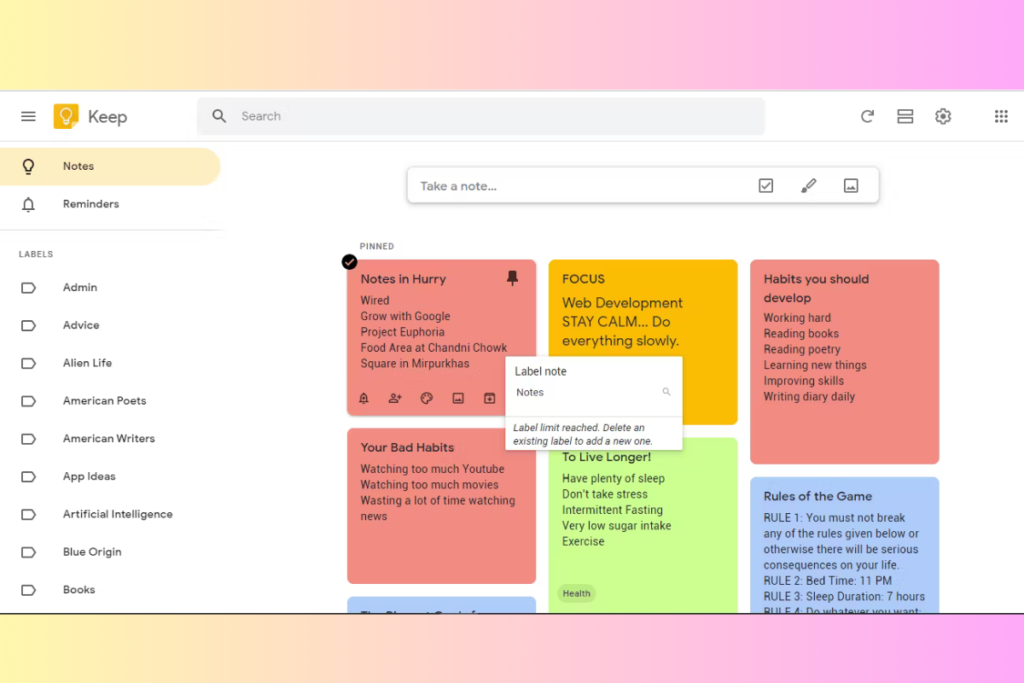Unpin the Notes in Hurry note
Screen dimensions: 1024x683
pyautogui.click(x=513, y=278)
